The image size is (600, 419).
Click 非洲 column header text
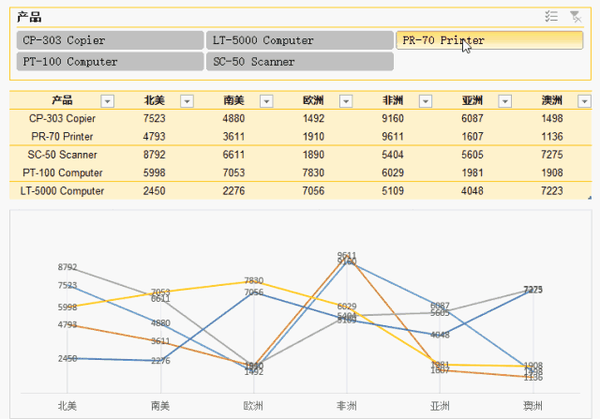tap(393, 101)
